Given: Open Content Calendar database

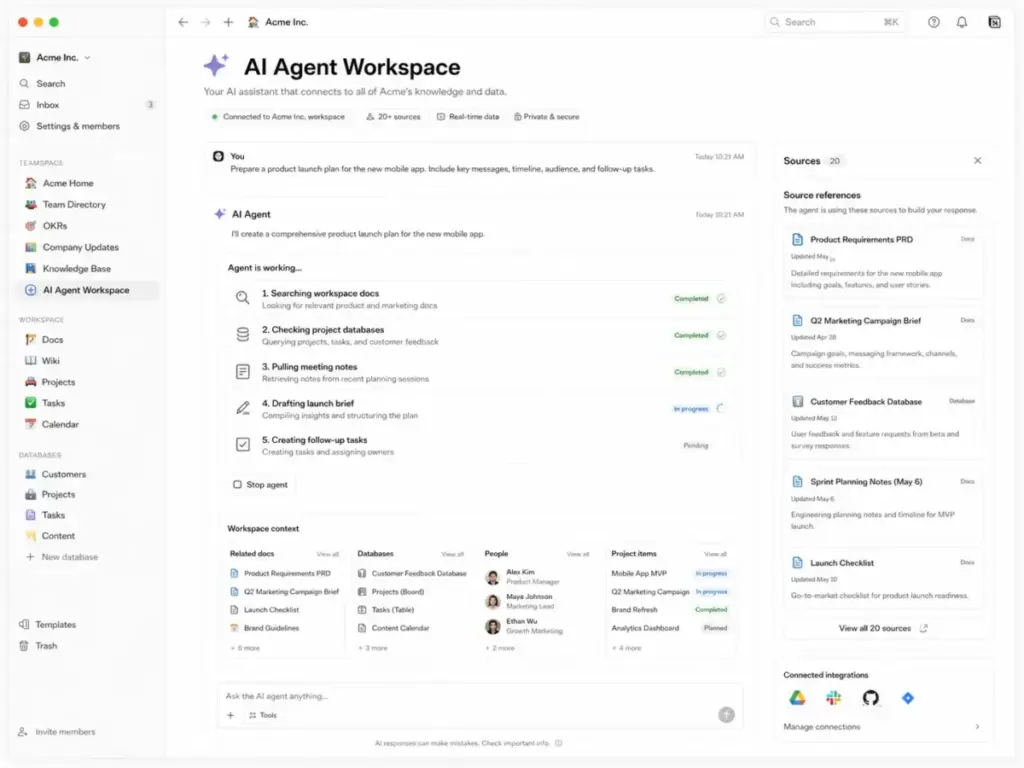Looking at the screenshot, I should coord(394,628).
